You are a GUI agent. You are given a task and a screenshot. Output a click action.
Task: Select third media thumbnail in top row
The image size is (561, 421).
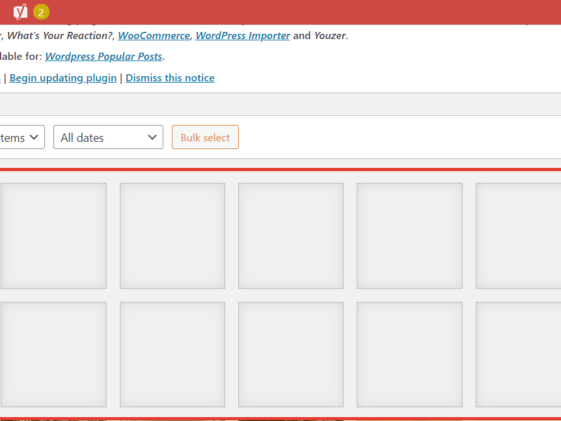[291, 236]
